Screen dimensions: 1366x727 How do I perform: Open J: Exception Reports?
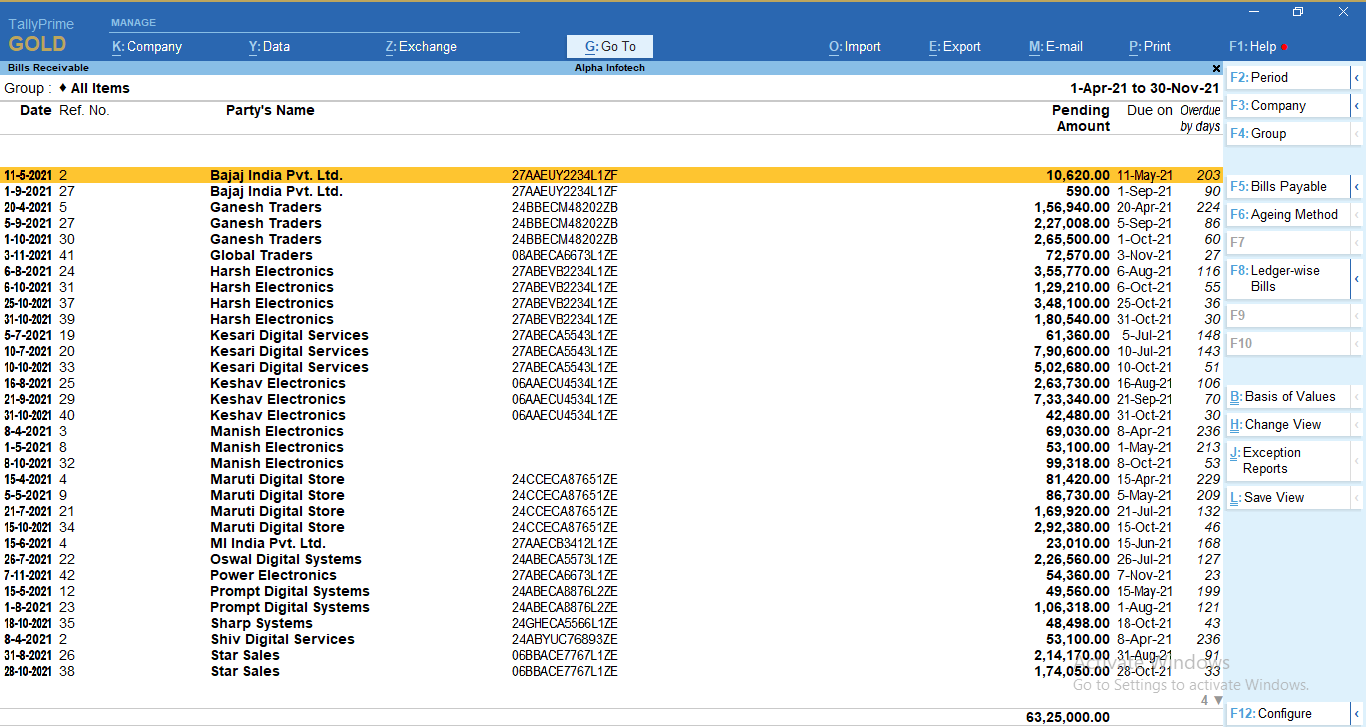(x=1284, y=460)
